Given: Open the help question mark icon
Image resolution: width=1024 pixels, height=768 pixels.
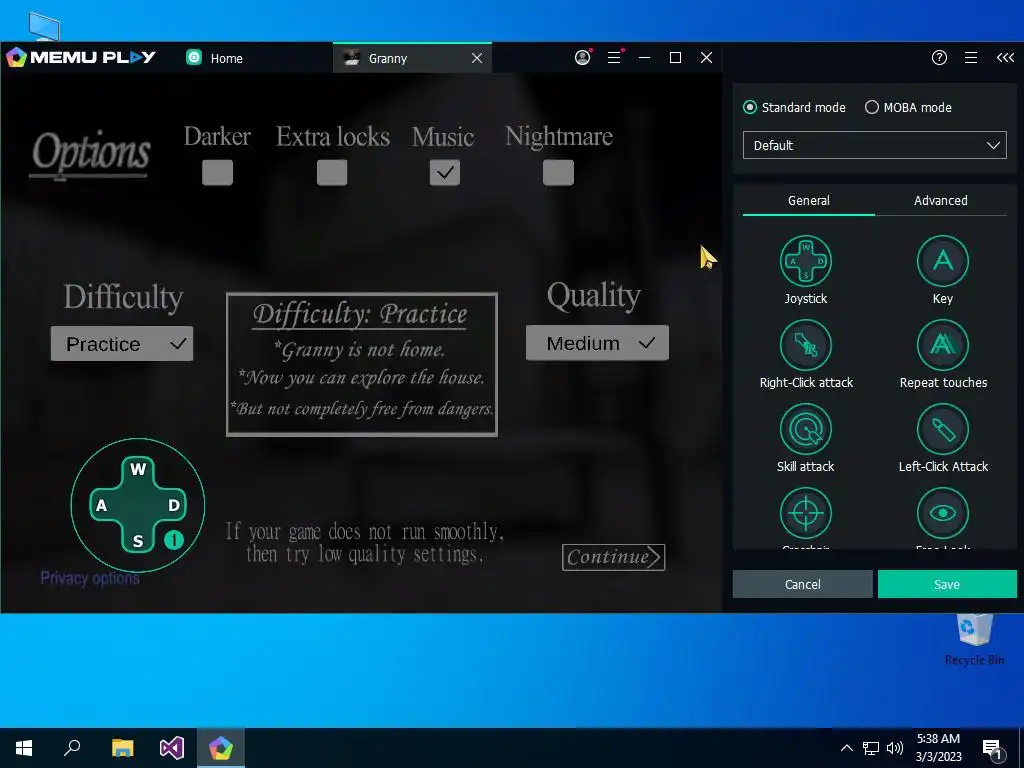Looking at the screenshot, I should tap(939, 57).
